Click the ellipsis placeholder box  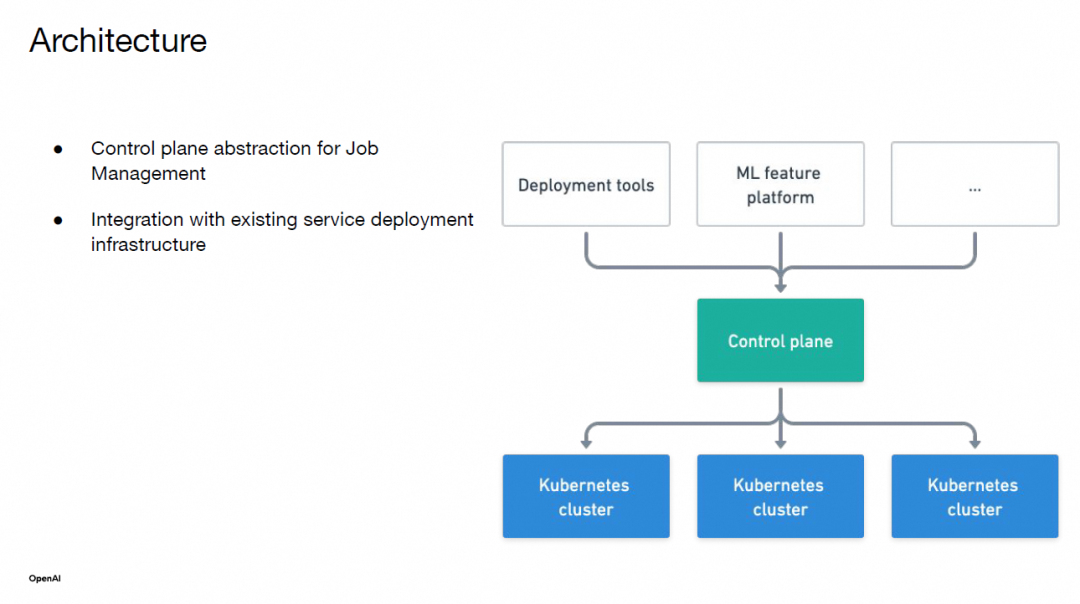tap(975, 184)
